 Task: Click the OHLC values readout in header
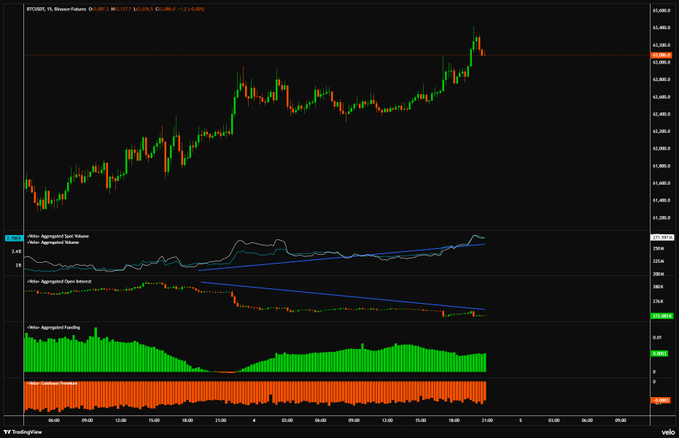coord(147,9)
